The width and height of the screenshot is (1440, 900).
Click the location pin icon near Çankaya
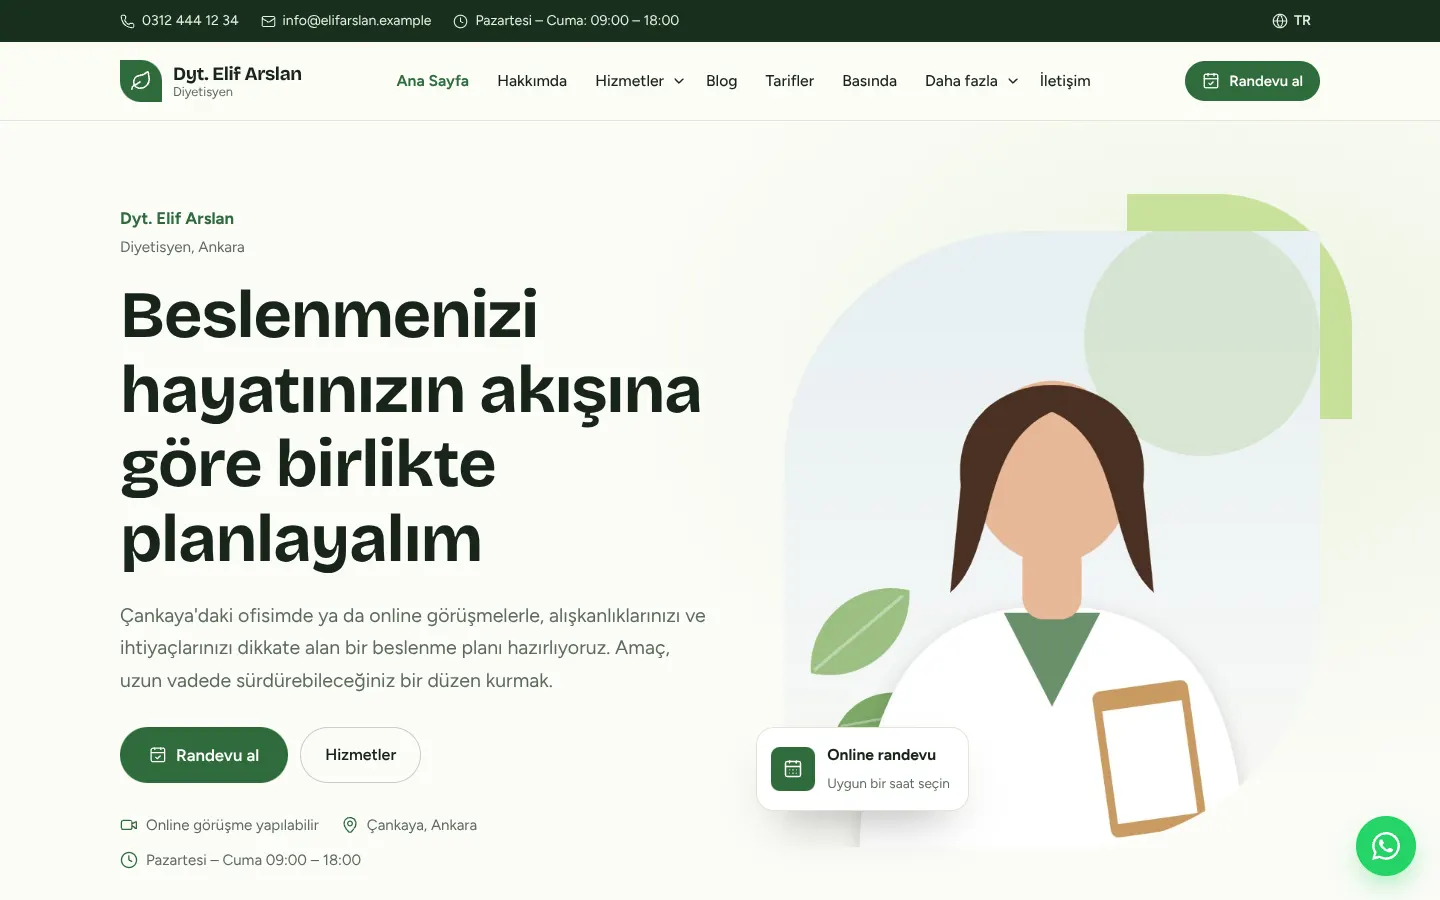tap(350, 825)
